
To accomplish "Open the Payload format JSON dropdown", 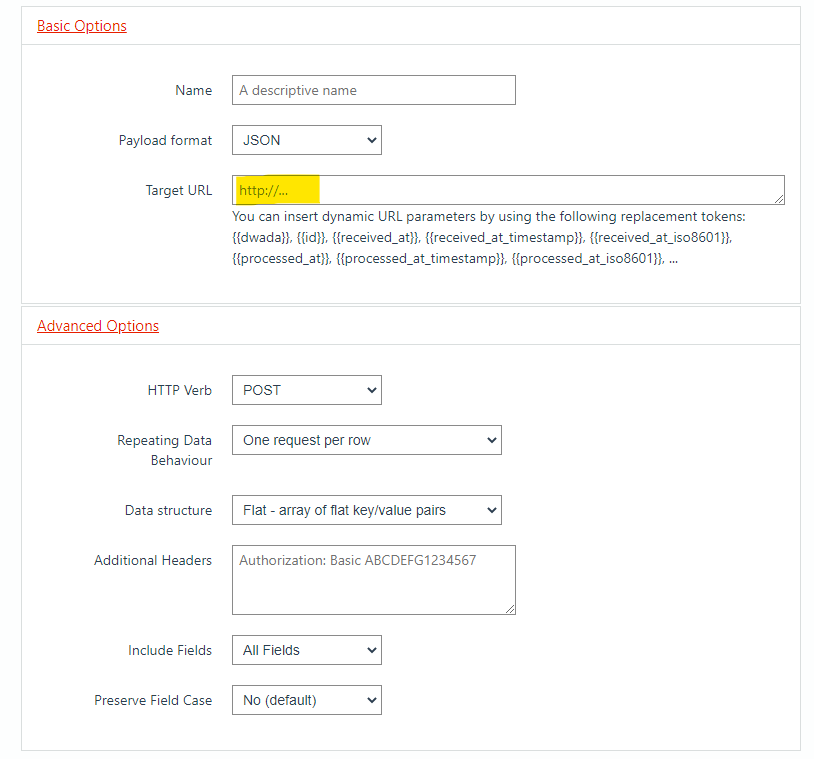I will pos(307,140).
